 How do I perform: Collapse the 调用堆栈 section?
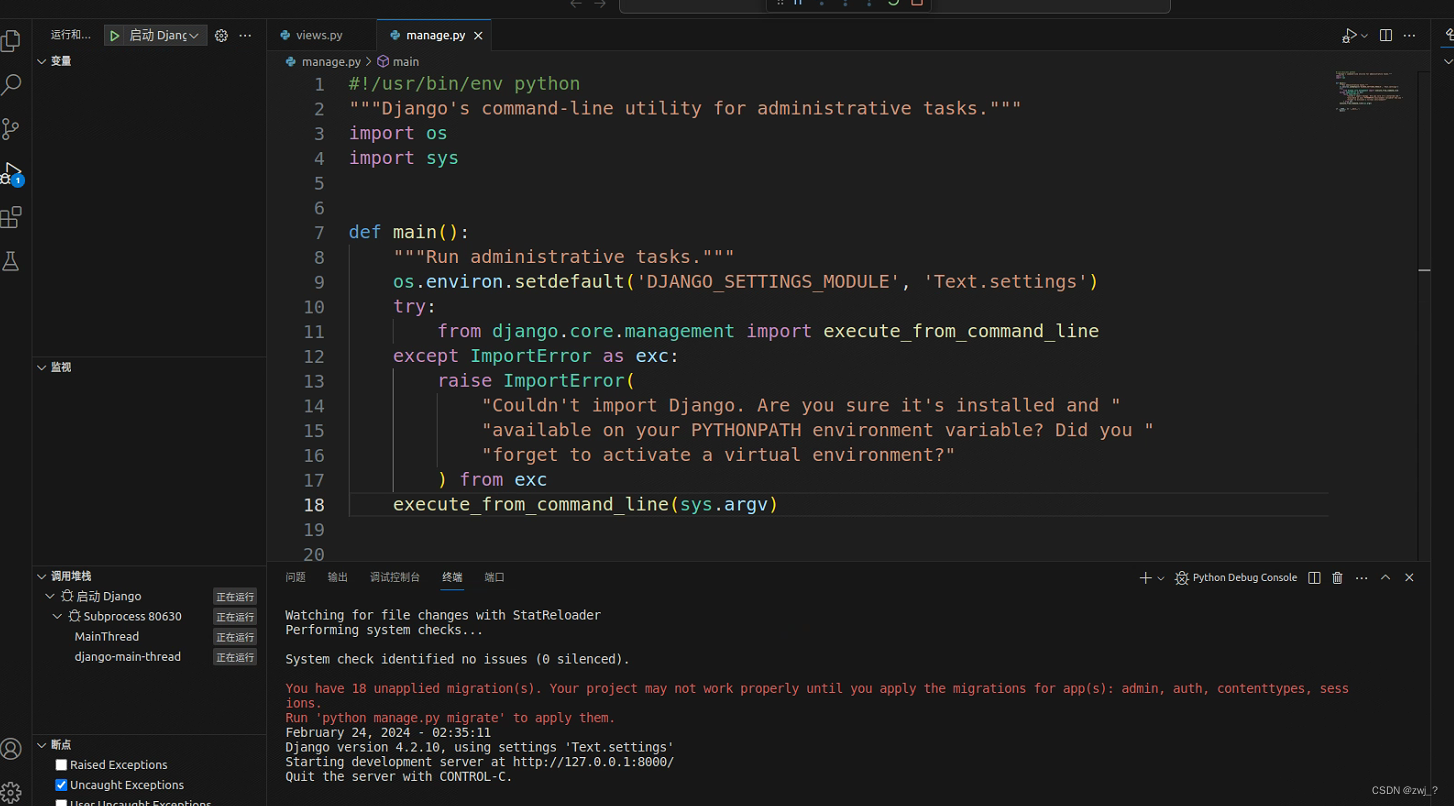(42, 576)
